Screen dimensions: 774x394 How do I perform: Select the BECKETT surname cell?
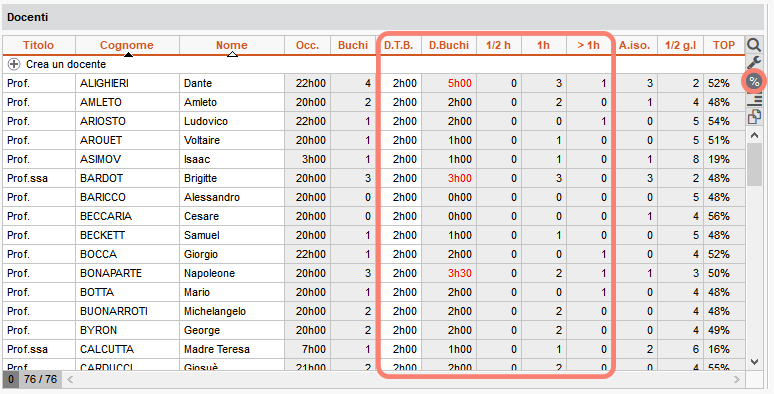coord(127,236)
